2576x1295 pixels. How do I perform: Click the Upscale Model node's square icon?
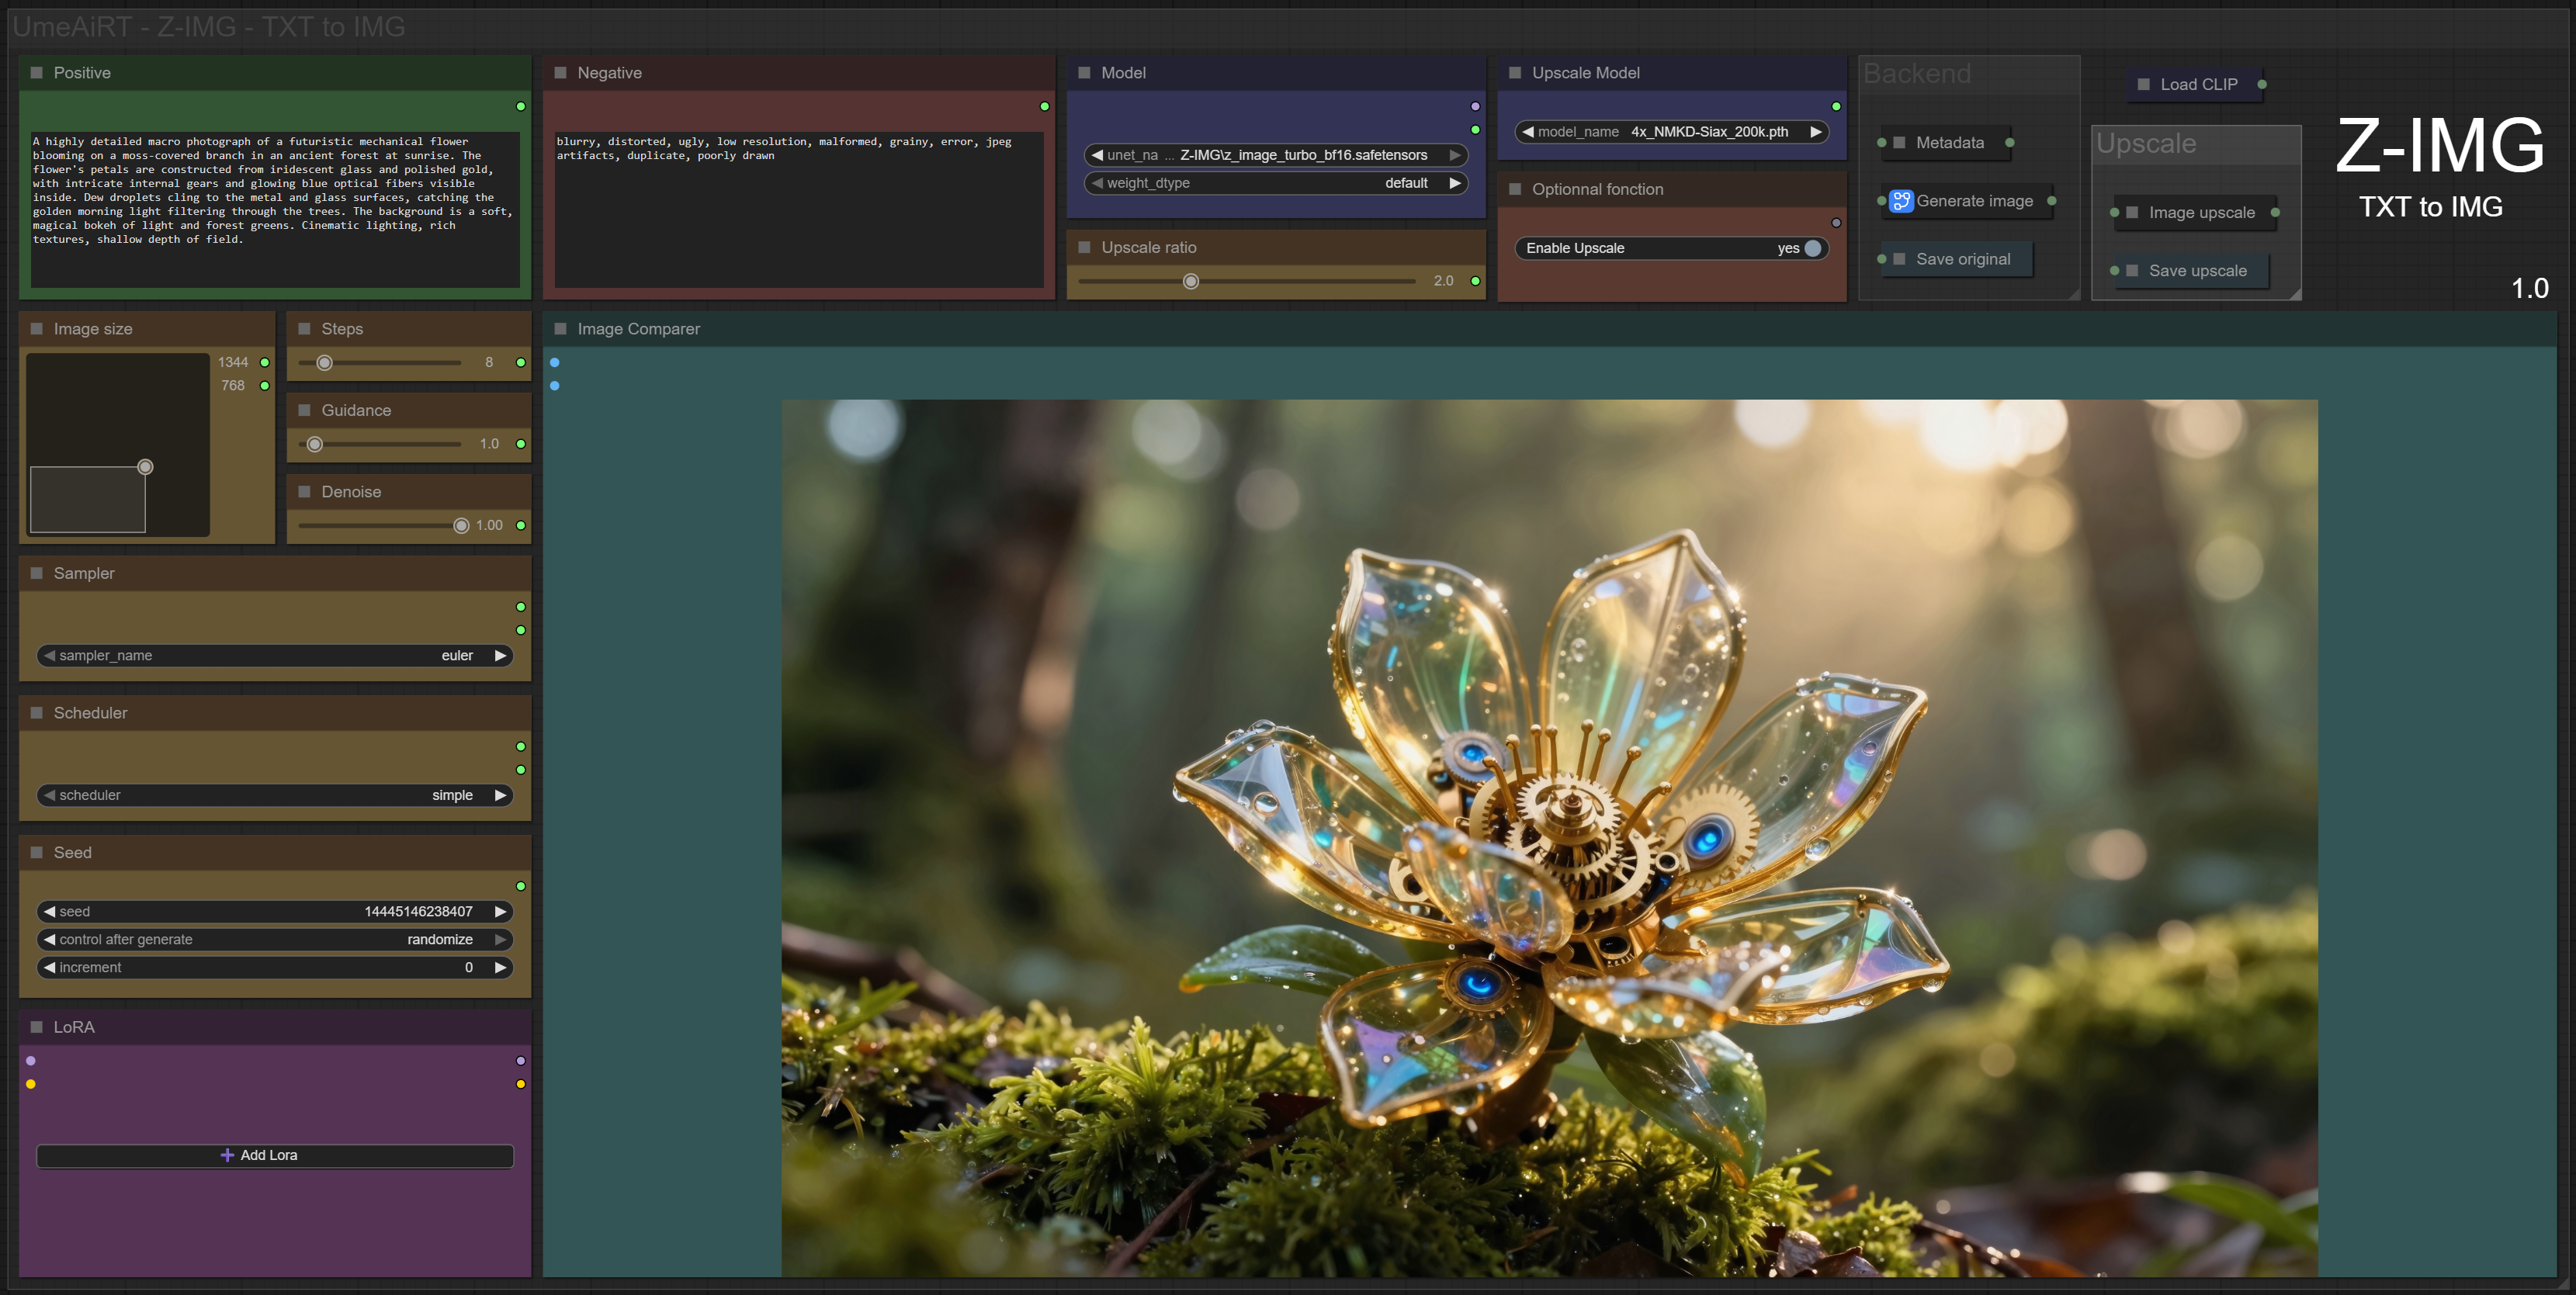[1515, 73]
